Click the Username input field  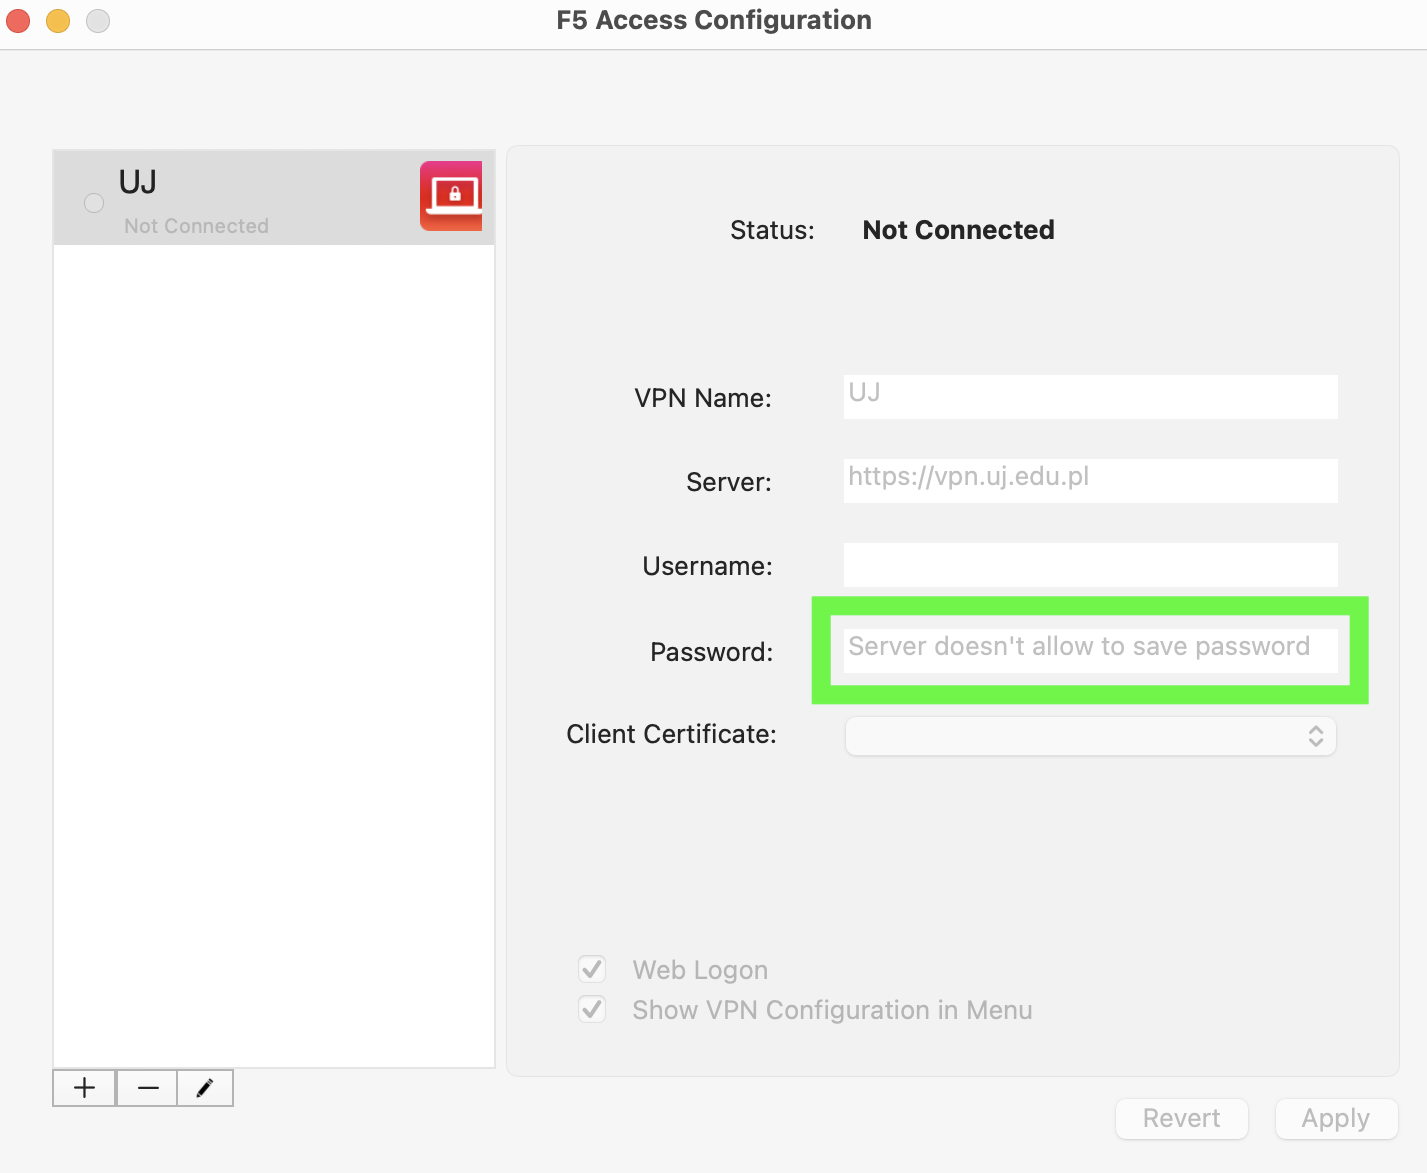point(1091,565)
